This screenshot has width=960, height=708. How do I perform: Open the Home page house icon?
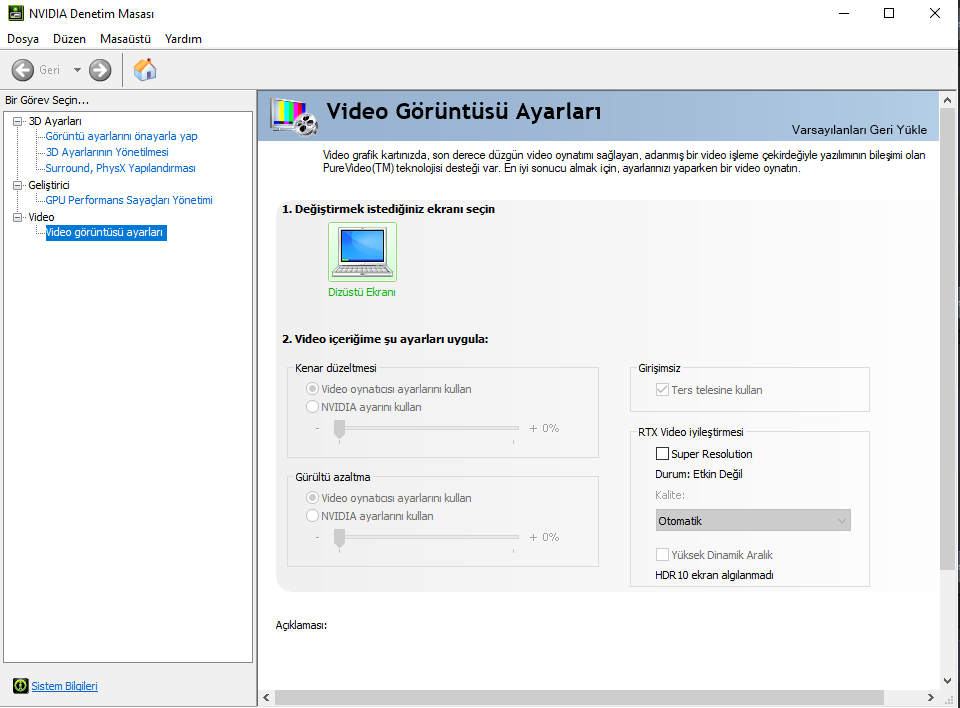145,70
